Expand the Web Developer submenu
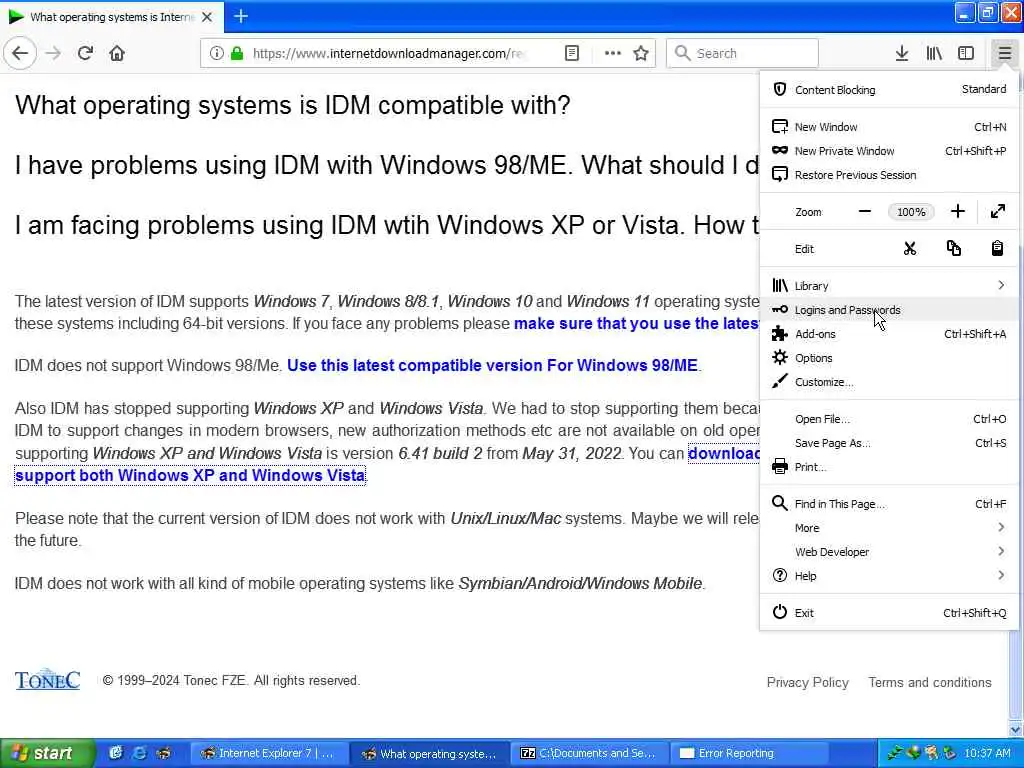 (x=889, y=552)
